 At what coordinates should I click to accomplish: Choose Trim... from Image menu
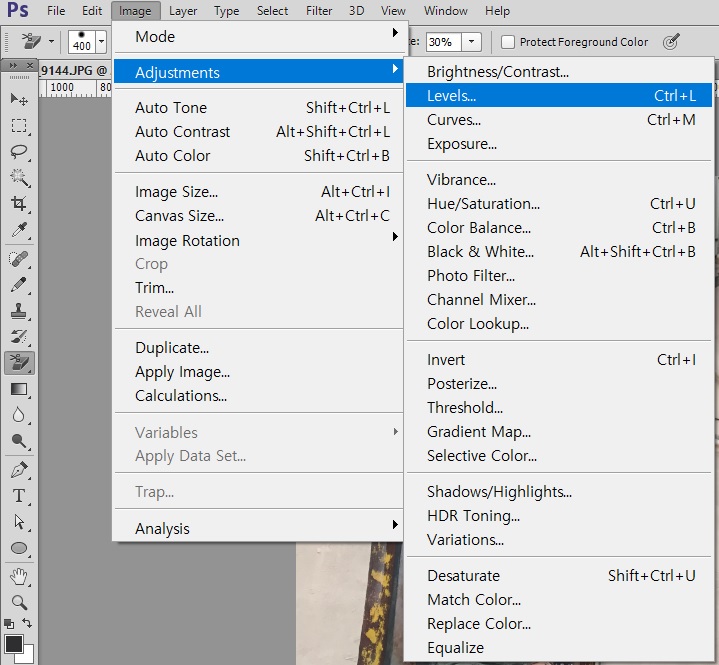tap(259, 288)
